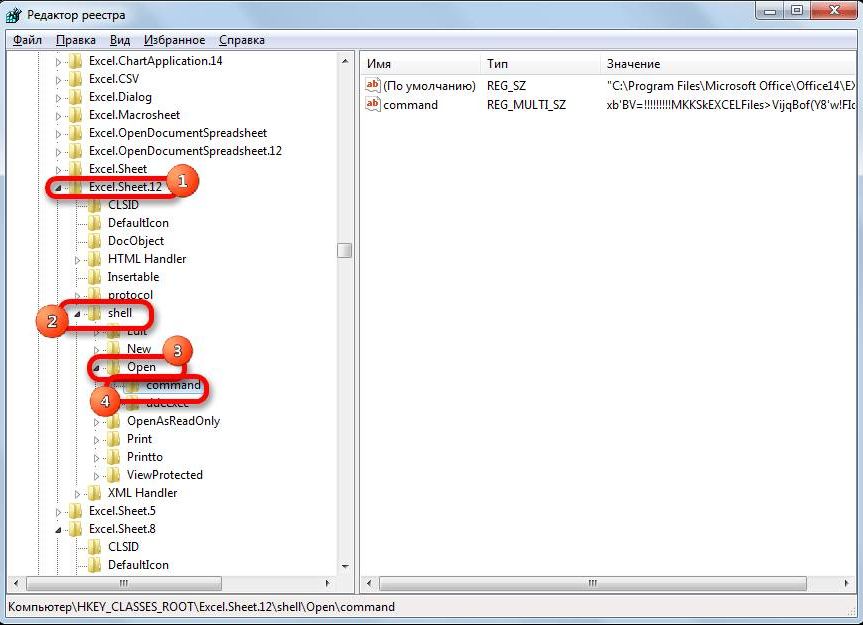Click folder icon of CLSID under Excel.Sheet.12
This screenshot has width=863, height=625.
coord(95,205)
